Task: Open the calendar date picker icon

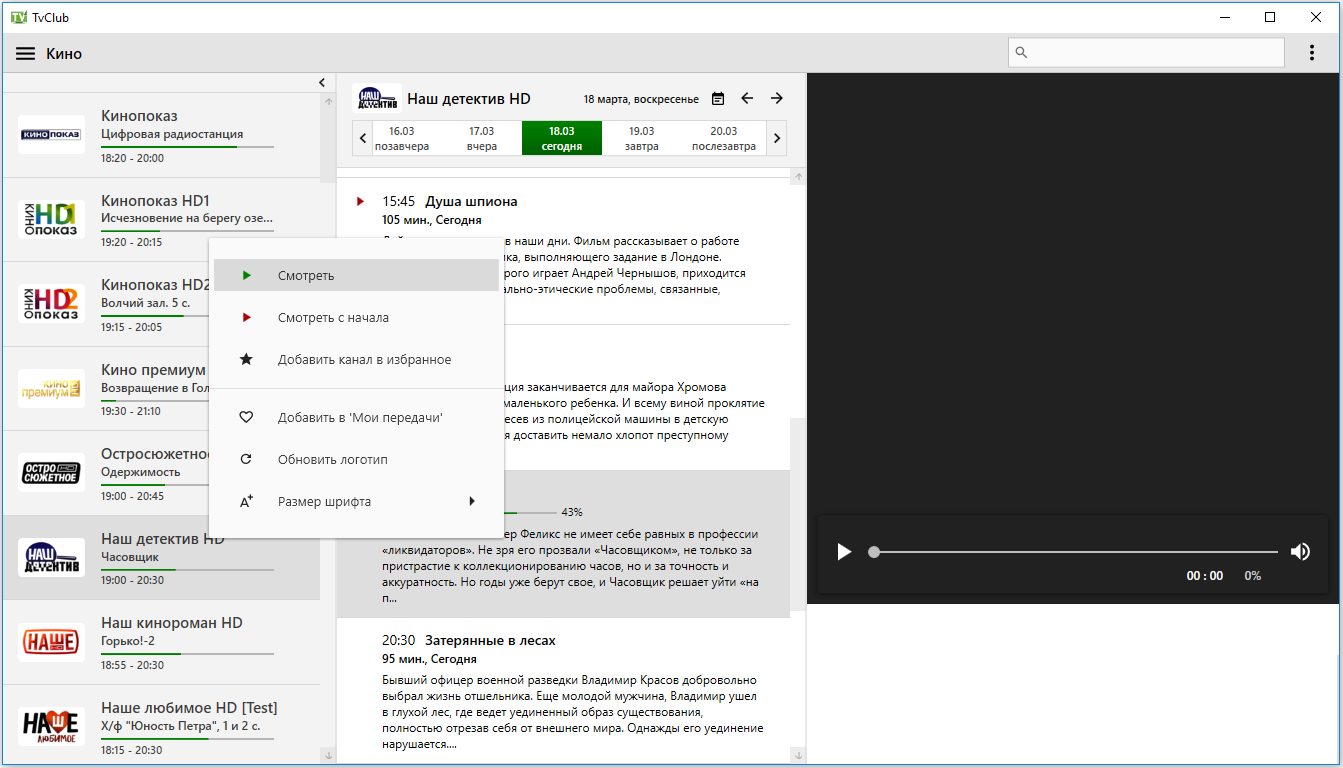Action: click(718, 98)
